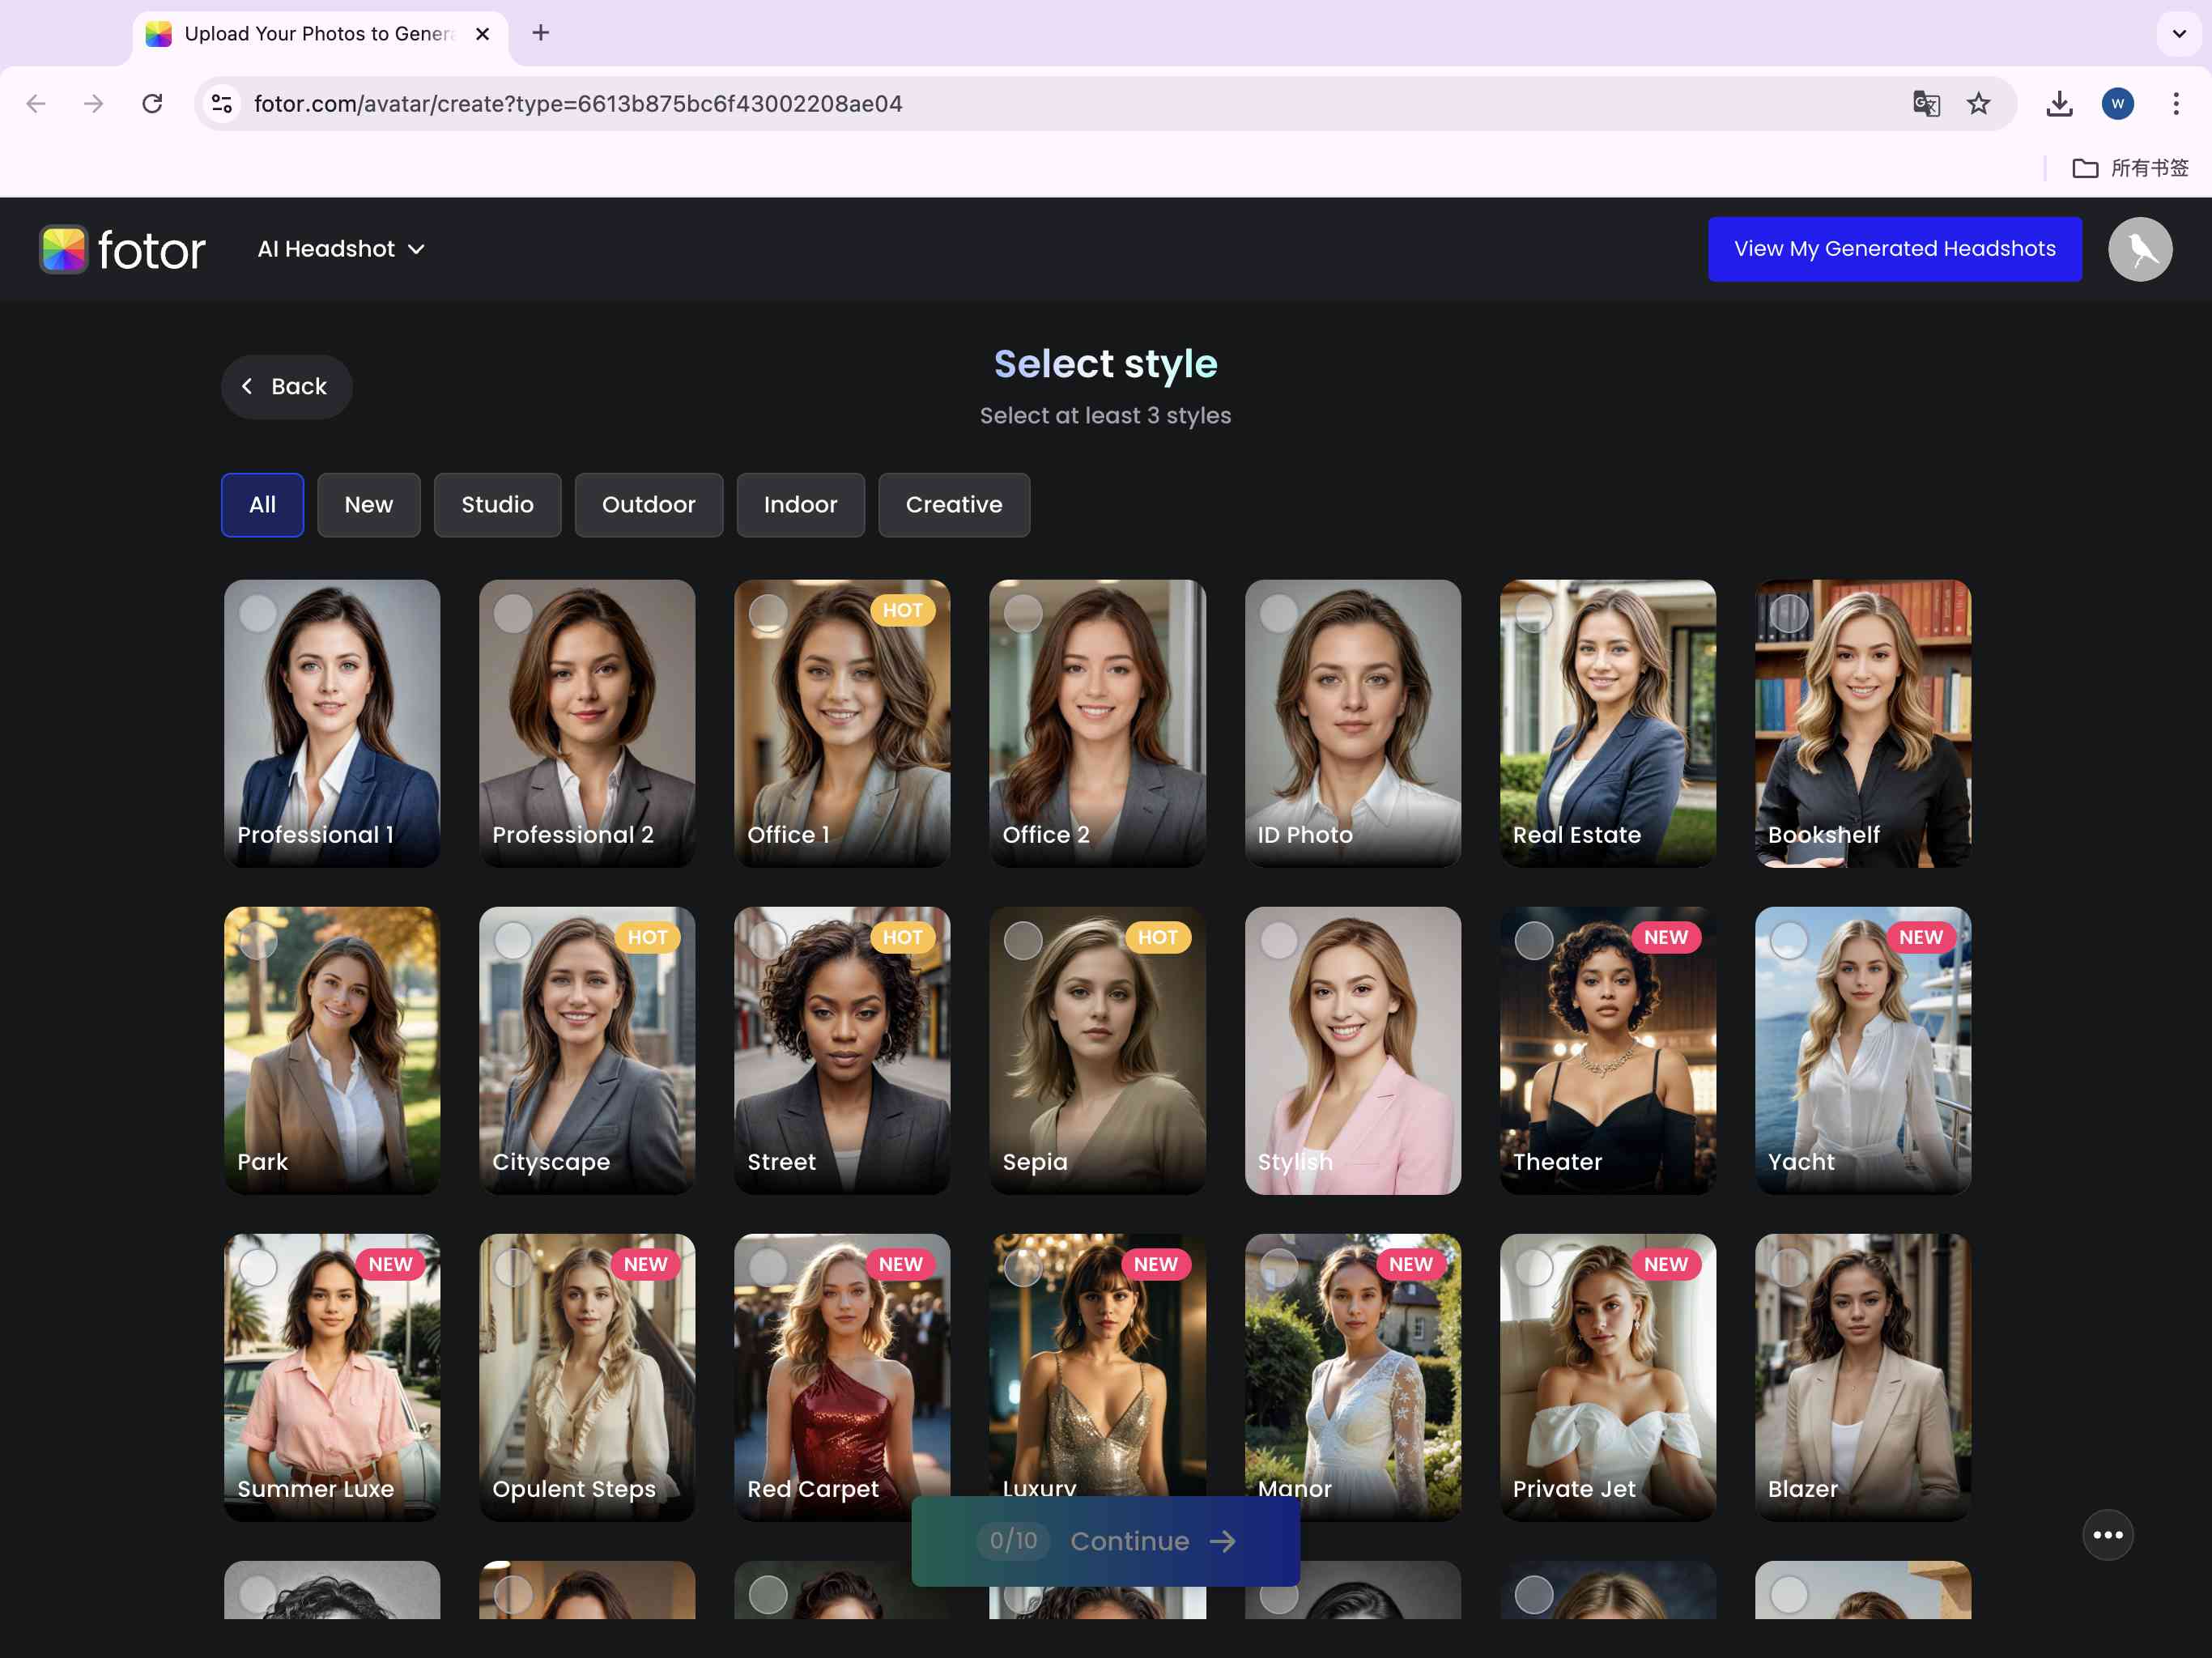Click the Continue button
The image size is (2212, 1658).
[x=1105, y=1541]
